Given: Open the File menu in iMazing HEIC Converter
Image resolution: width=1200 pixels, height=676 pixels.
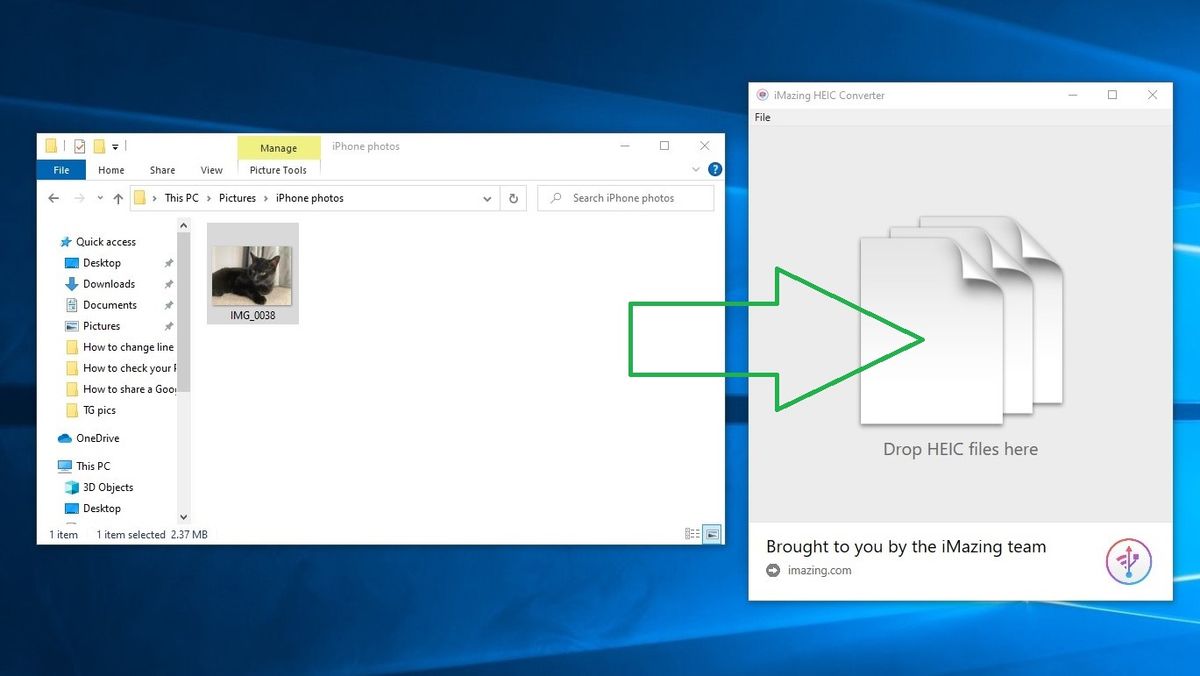Looking at the screenshot, I should (x=762, y=117).
